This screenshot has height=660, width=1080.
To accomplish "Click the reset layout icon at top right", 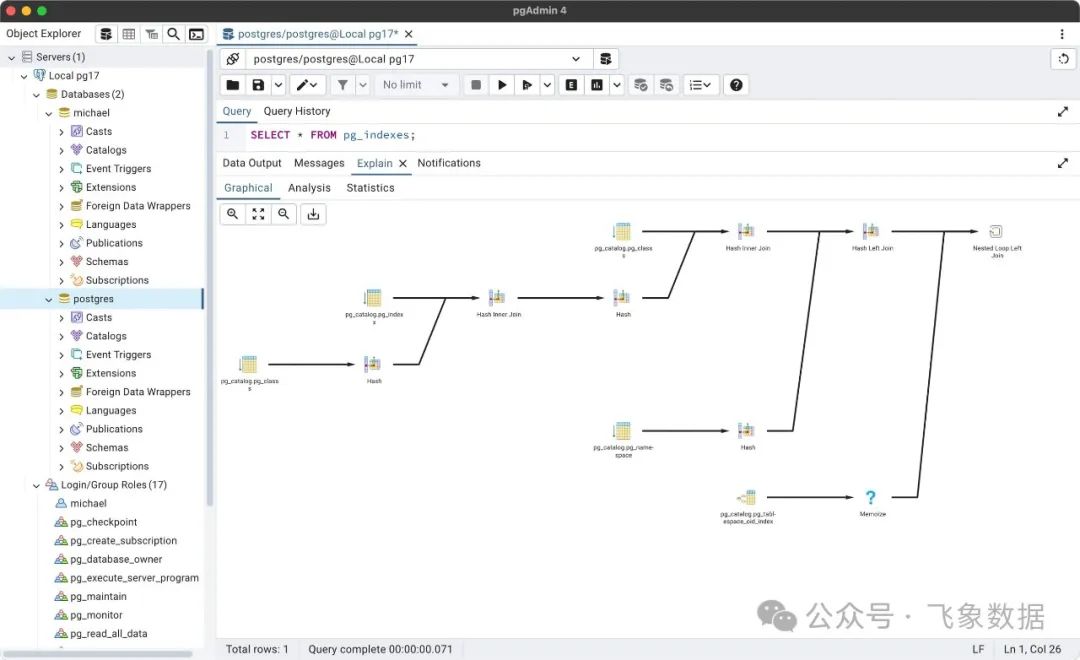I will coord(1063,59).
